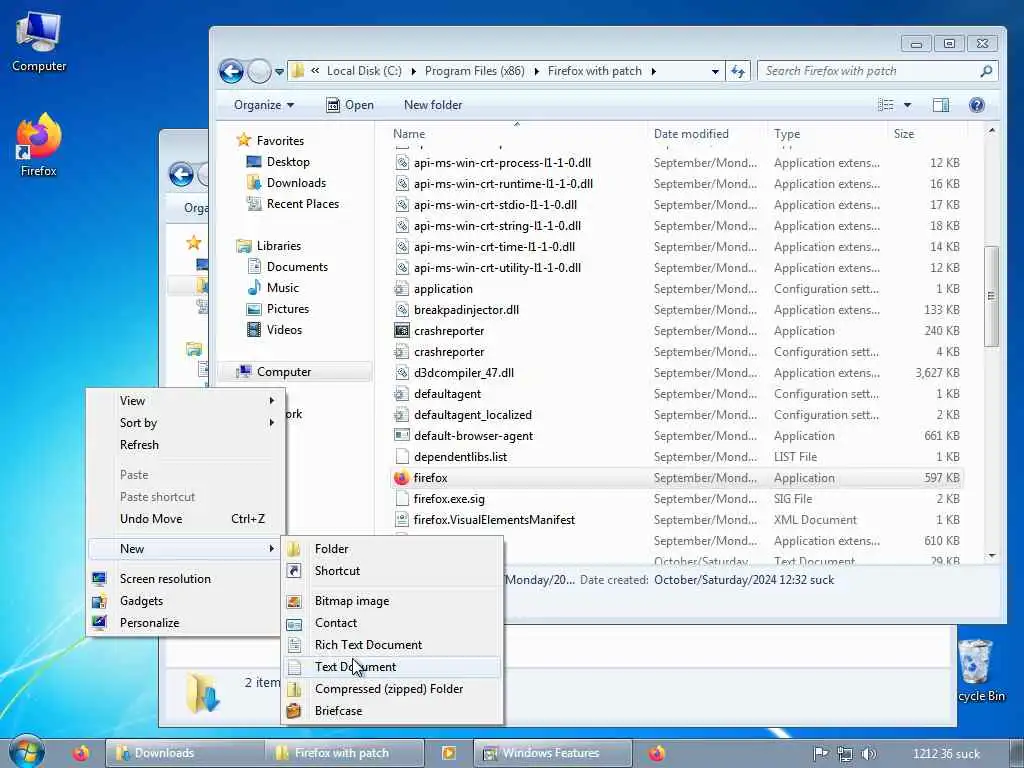The height and width of the screenshot is (768, 1024).
Task: Open Organize dropdown menu
Action: [264, 105]
